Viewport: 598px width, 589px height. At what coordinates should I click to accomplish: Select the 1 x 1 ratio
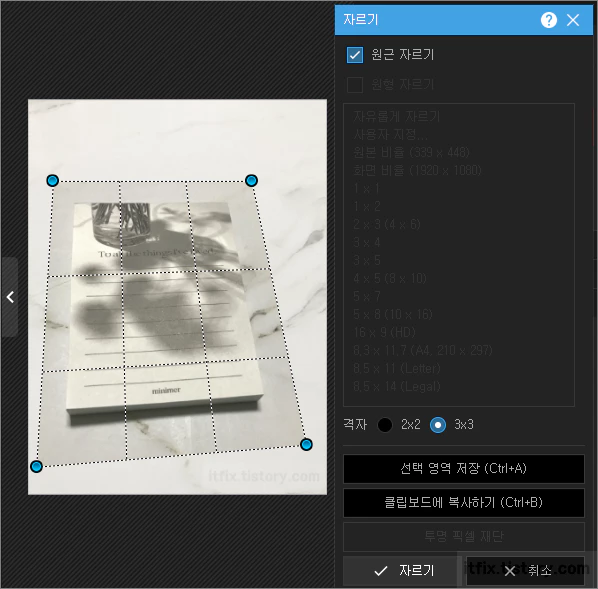[x=367, y=188]
